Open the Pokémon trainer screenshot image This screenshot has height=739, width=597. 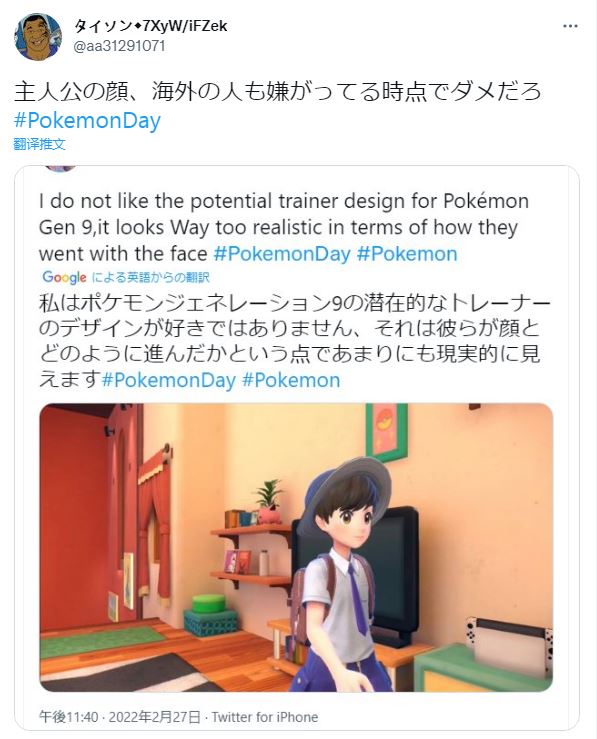296,547
